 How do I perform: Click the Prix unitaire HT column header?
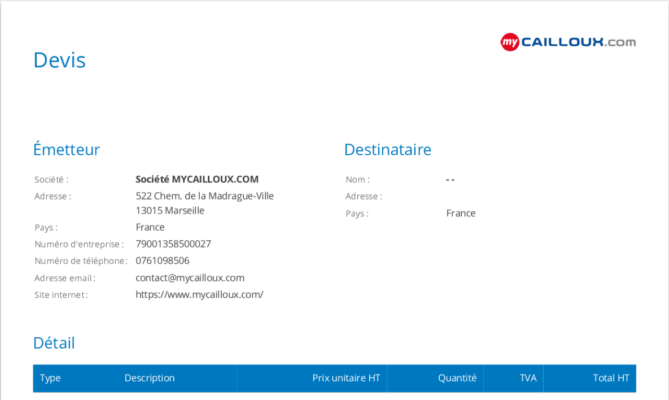[346, 378]
